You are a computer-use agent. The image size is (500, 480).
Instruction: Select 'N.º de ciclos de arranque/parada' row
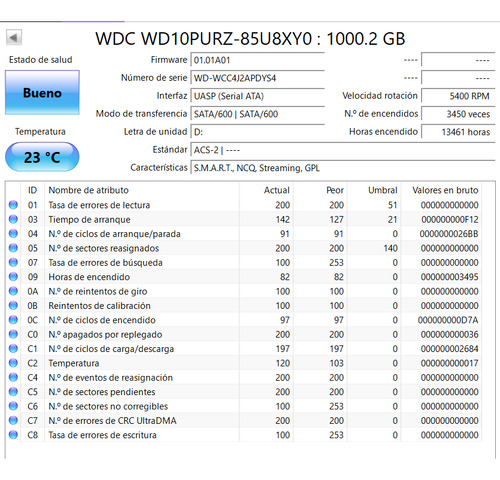[244, 233]
